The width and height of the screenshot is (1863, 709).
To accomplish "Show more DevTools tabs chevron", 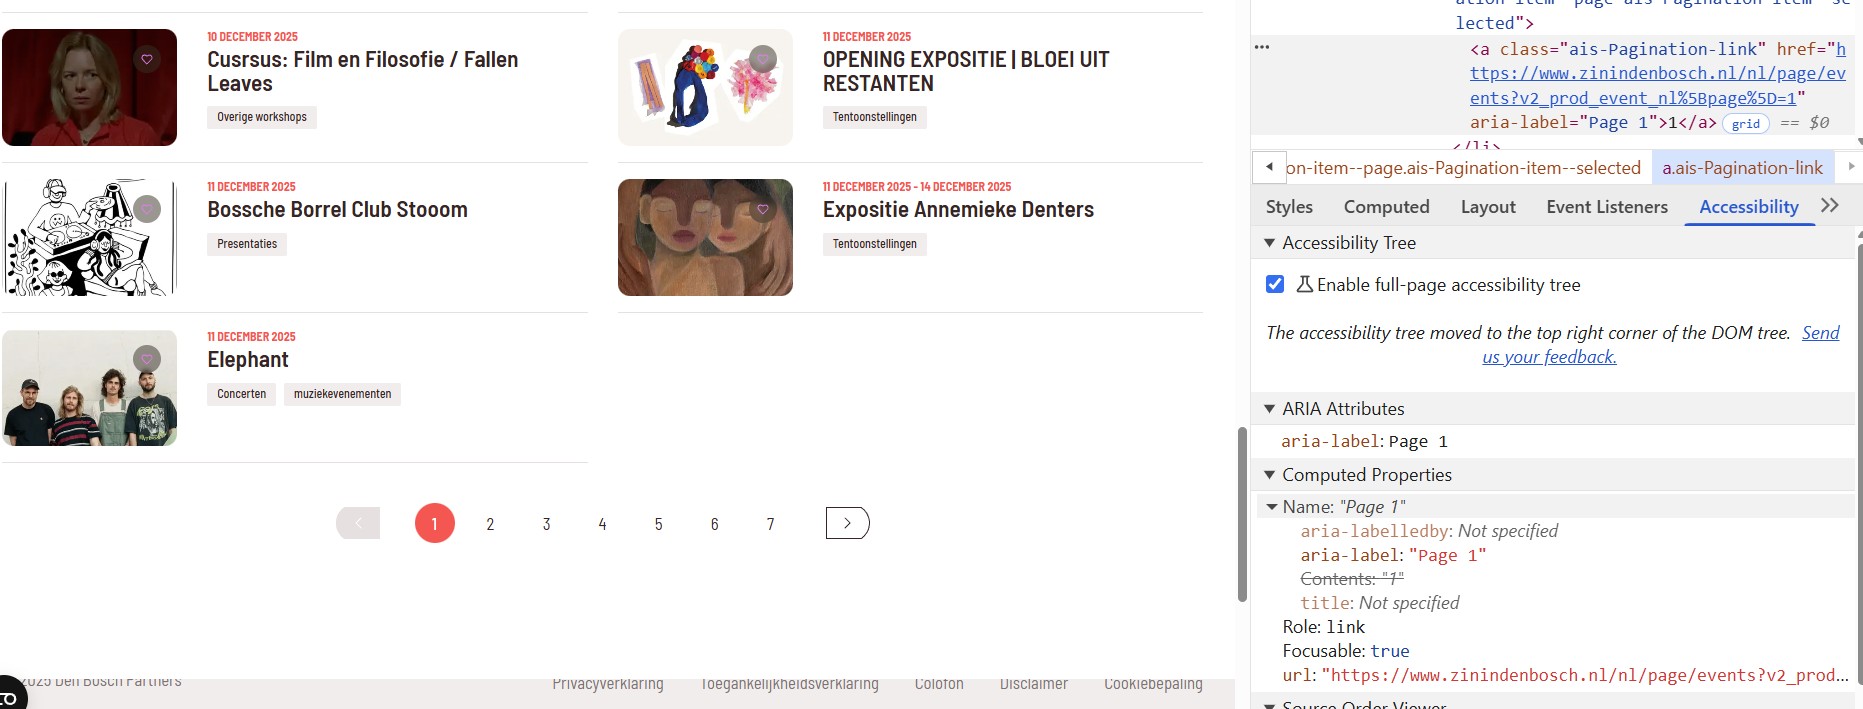I will tap(1830, 206).
